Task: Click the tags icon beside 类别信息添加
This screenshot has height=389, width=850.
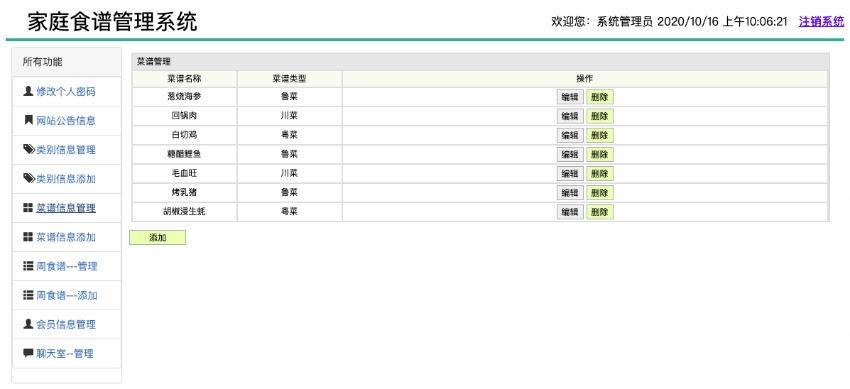Action: (29, 179)
